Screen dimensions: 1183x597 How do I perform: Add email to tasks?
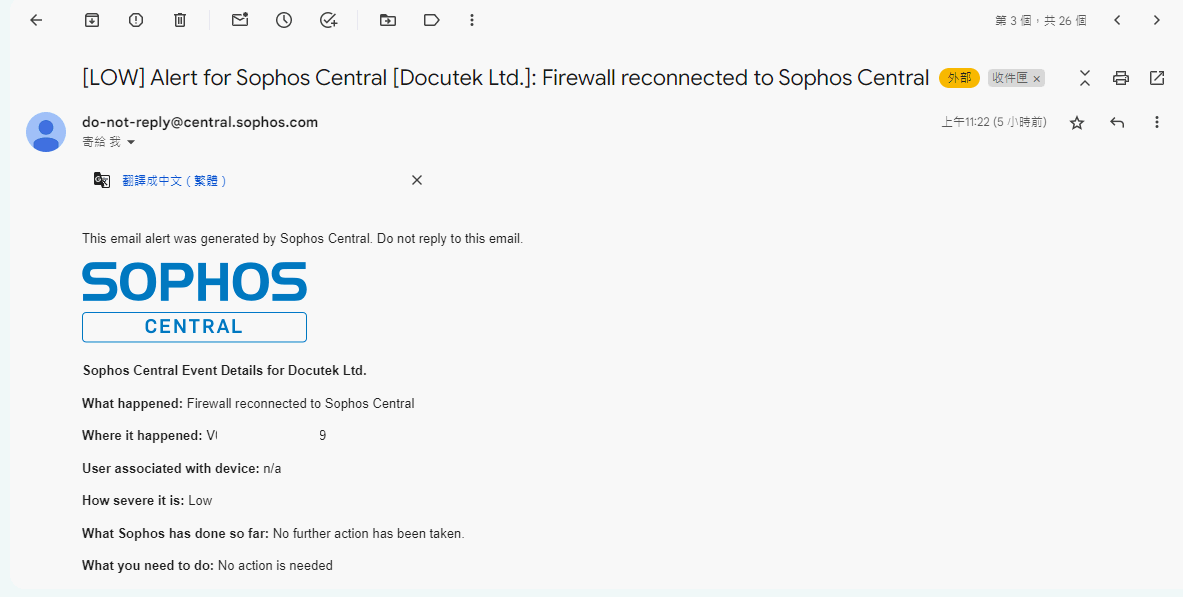point(328,20)
